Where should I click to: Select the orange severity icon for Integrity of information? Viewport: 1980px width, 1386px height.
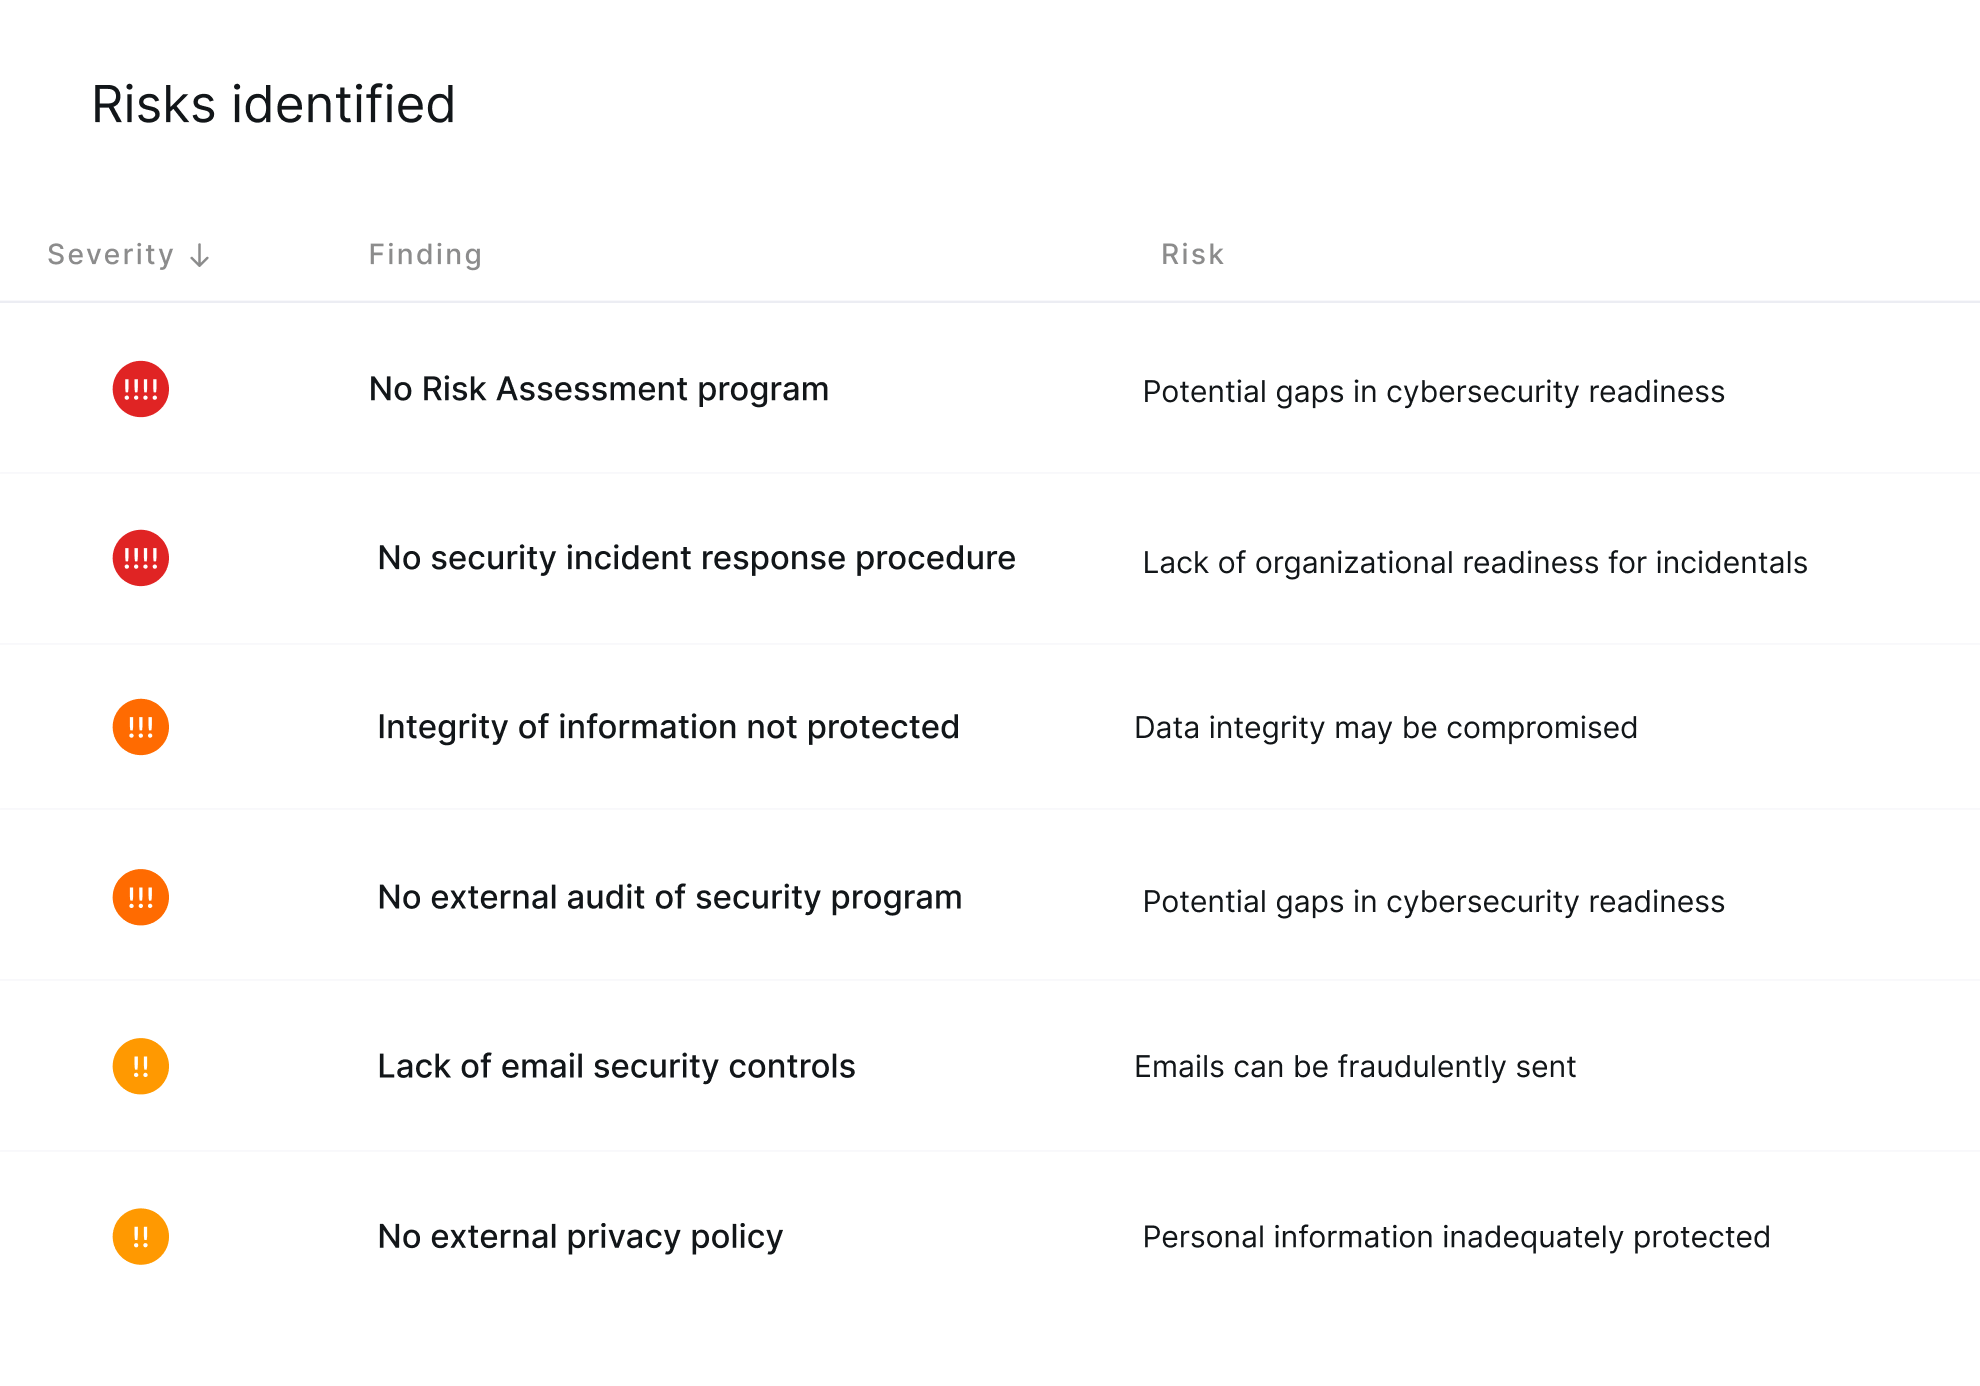(x=140, y=727)
